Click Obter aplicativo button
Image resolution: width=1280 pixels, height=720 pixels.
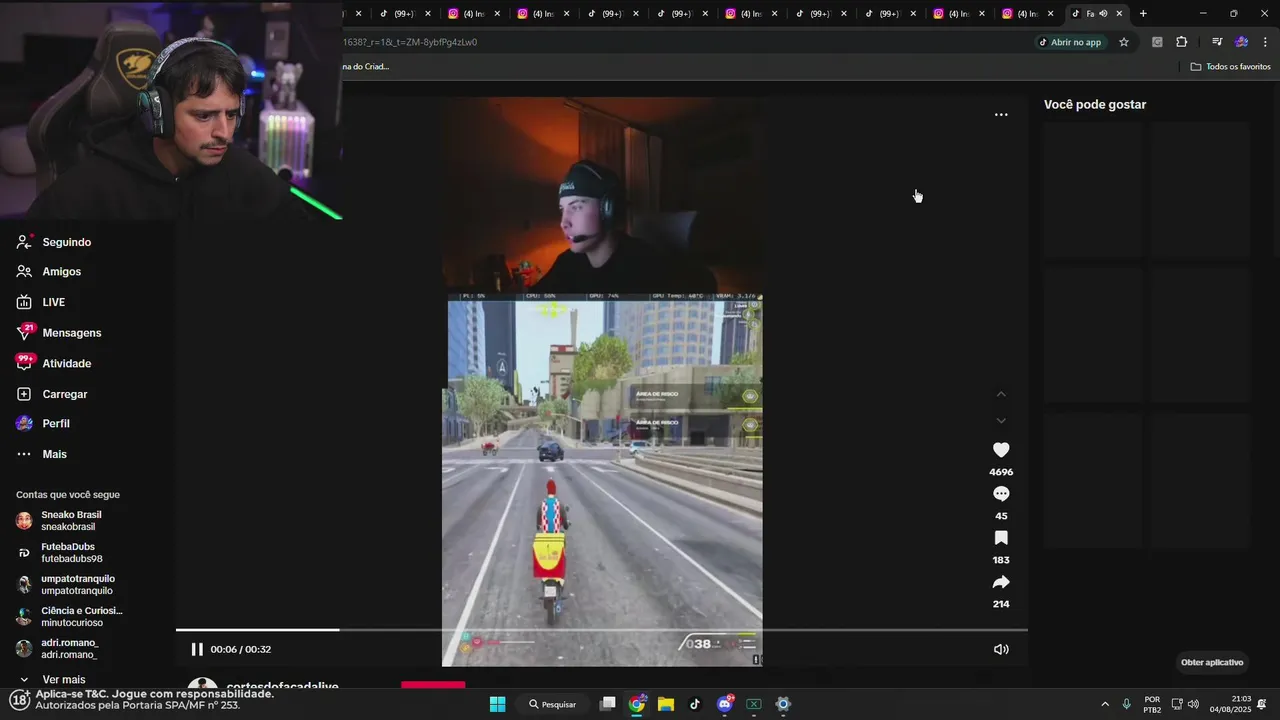coord(1212,662)
